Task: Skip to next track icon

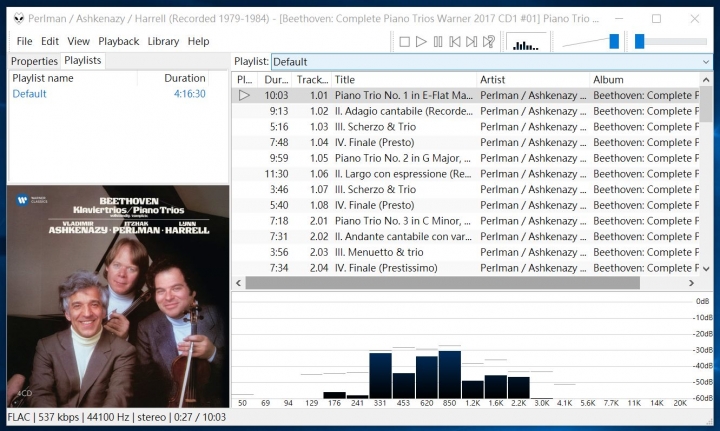Action: pos(471,42)
